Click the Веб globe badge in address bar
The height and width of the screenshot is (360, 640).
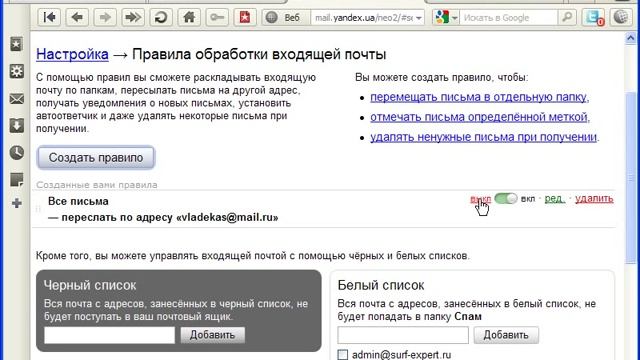coord(284,18)
